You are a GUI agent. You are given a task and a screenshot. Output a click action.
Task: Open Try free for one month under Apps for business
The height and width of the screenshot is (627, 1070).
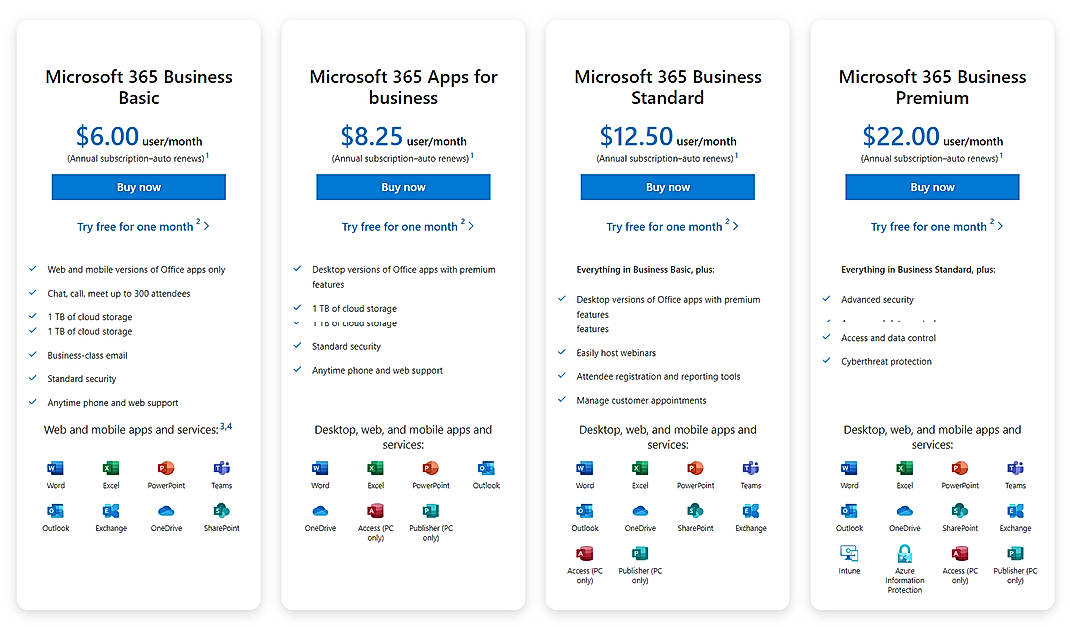(398, 226)
